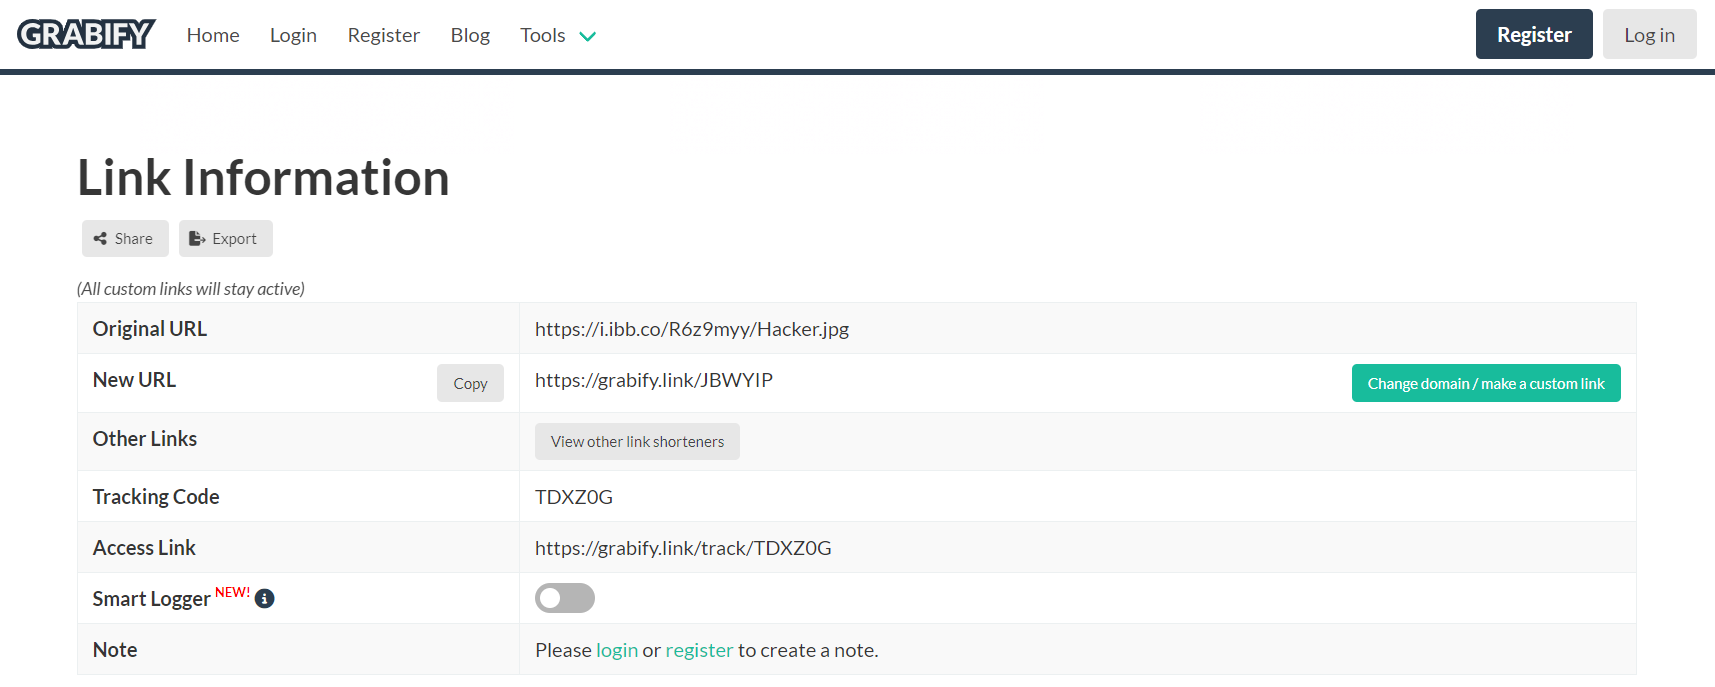Click the New URL row label
This screenshot has width=1715, height=687.
[x=134, y=380]
